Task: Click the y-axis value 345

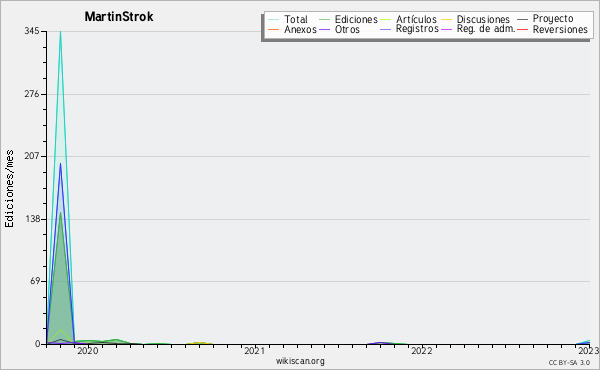Action: 32,31
